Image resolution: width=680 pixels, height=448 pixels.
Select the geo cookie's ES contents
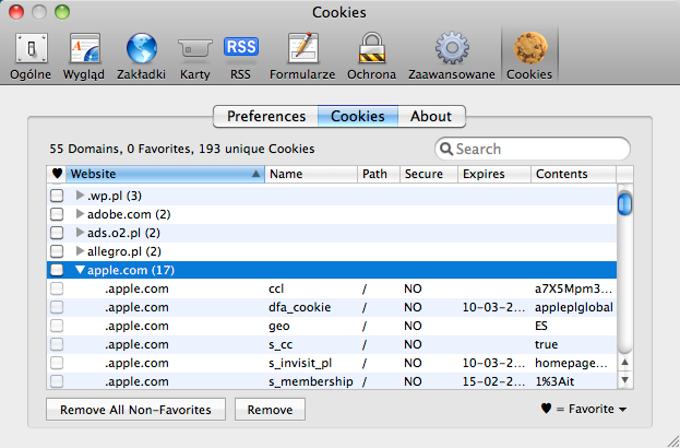point(541,326)
